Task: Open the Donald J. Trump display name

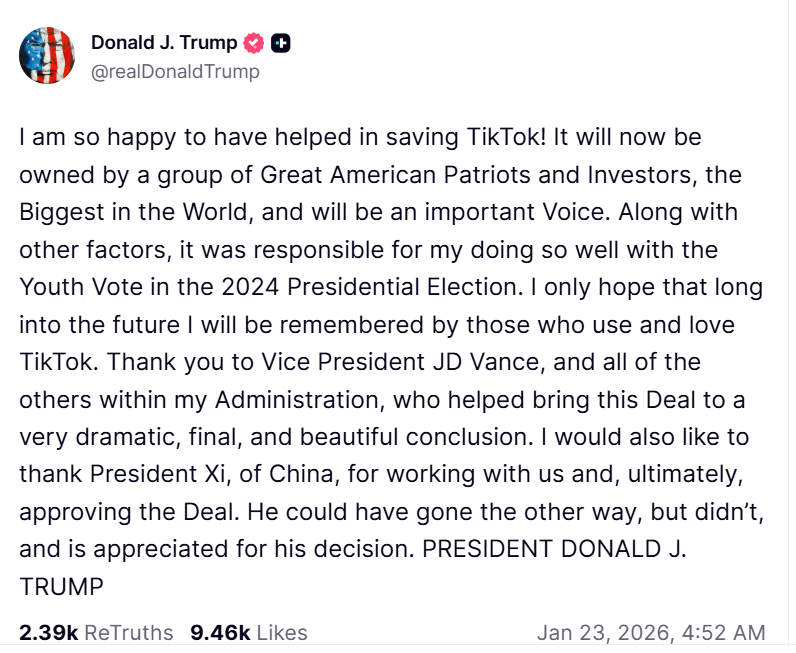Action: pos(164,43)
